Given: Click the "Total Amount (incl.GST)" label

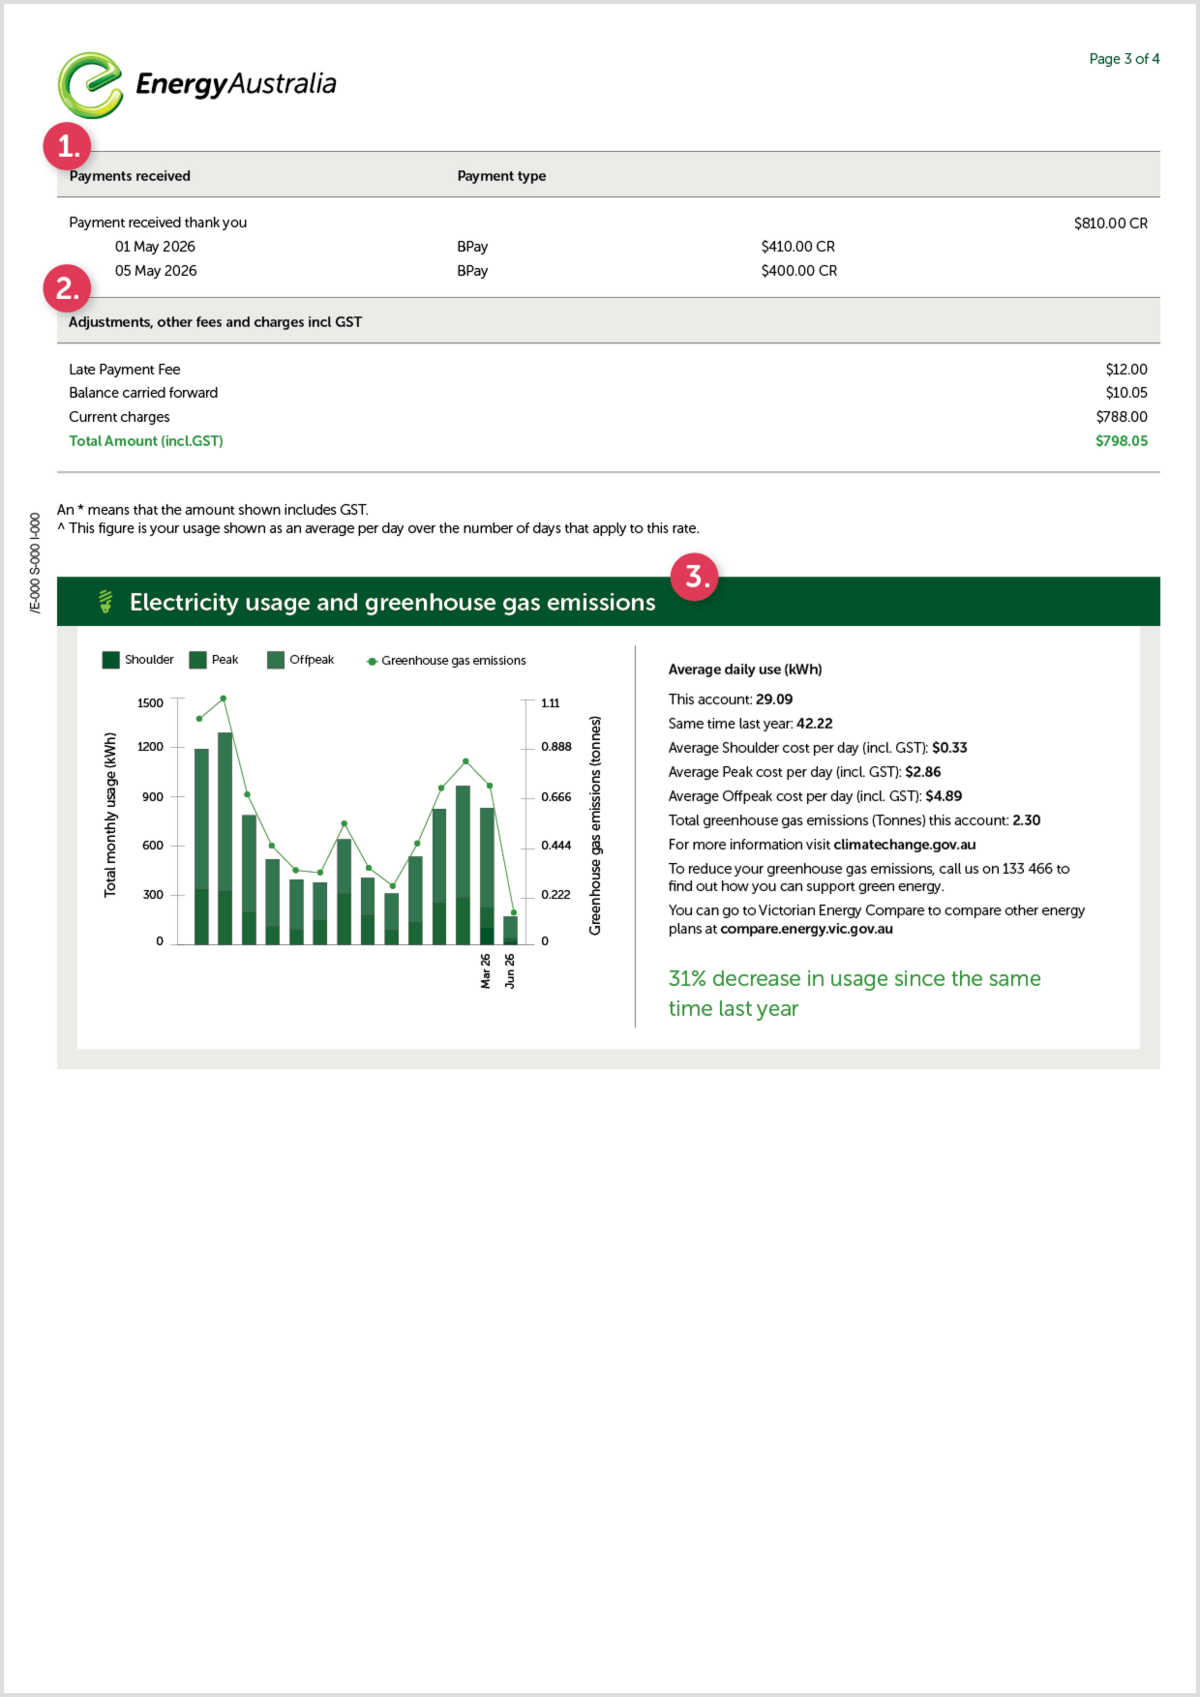Looking at the screenshot, I should click(146, 441).
